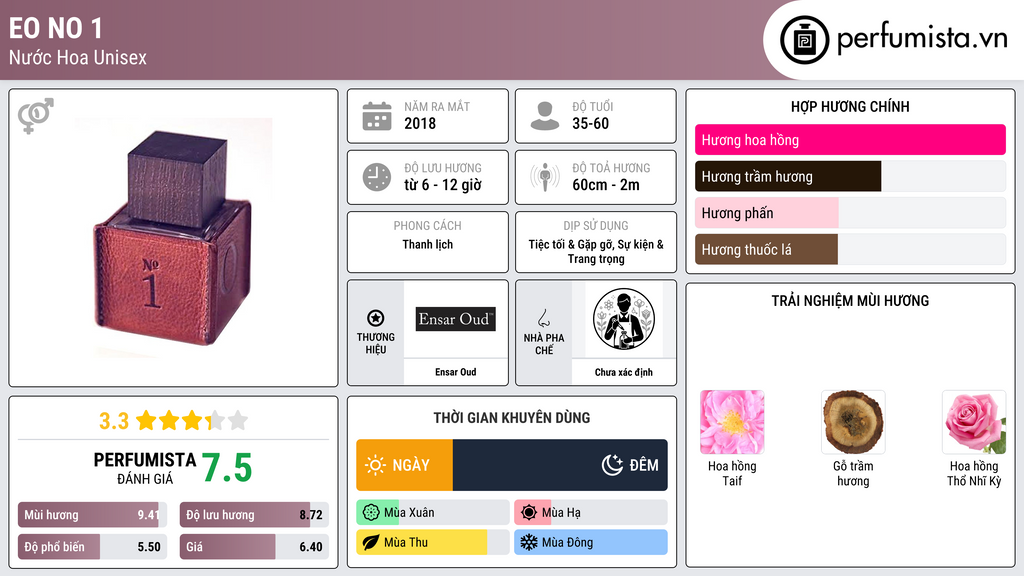Image resolution: width=1024 pixels, height=576 pixels.
Task: Click the Ensar Oud brand name label
Action: click(456, 372)
